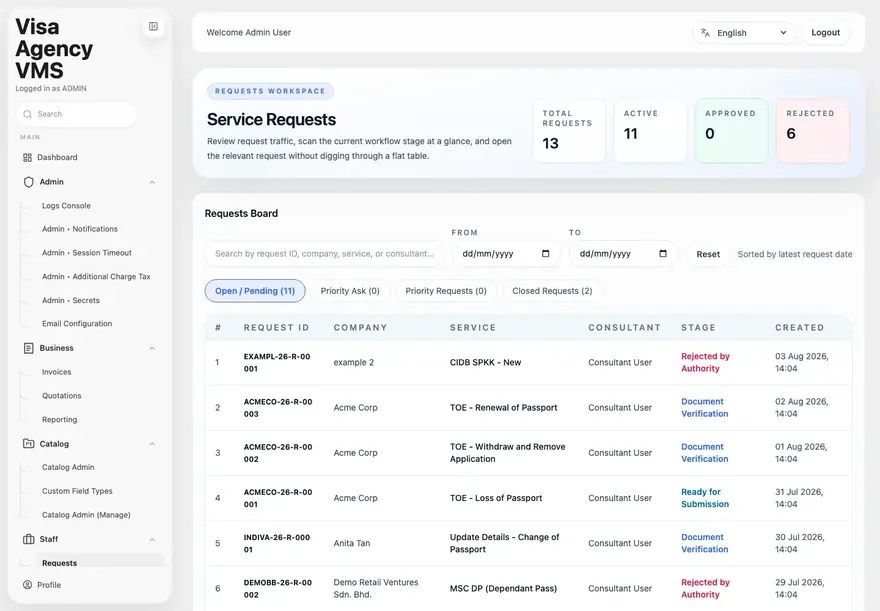Open request EXAMPL-26-R-00001

(277, 362)
